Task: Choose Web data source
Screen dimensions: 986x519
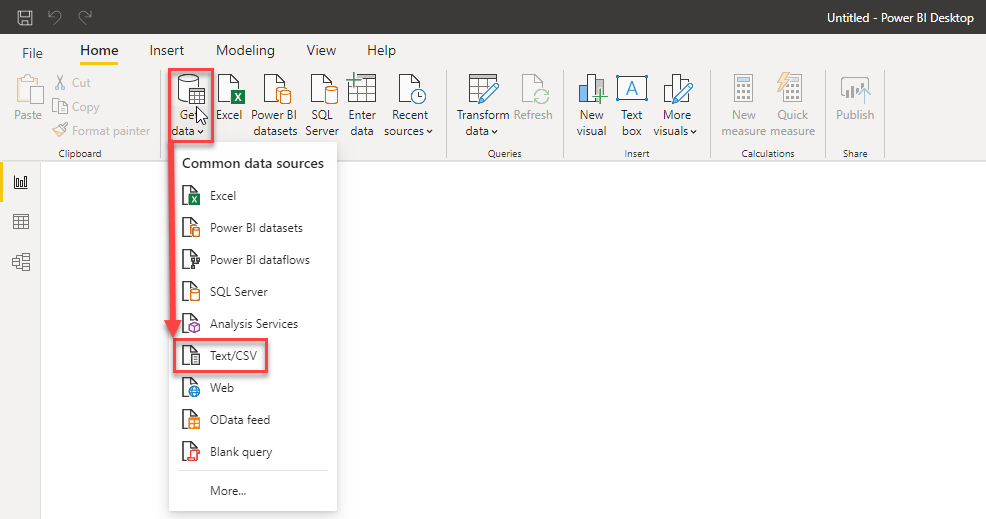Action: [x=253, y=388]
